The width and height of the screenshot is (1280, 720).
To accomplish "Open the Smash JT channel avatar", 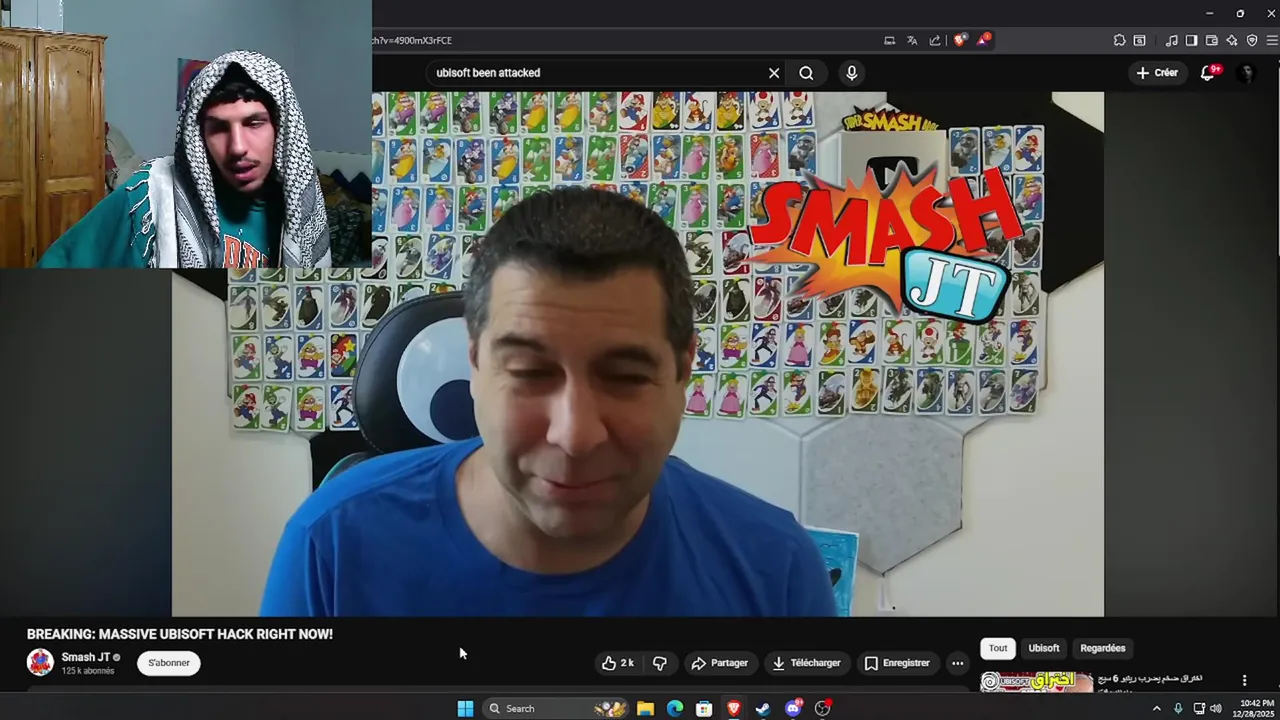I will pos(40,662).
